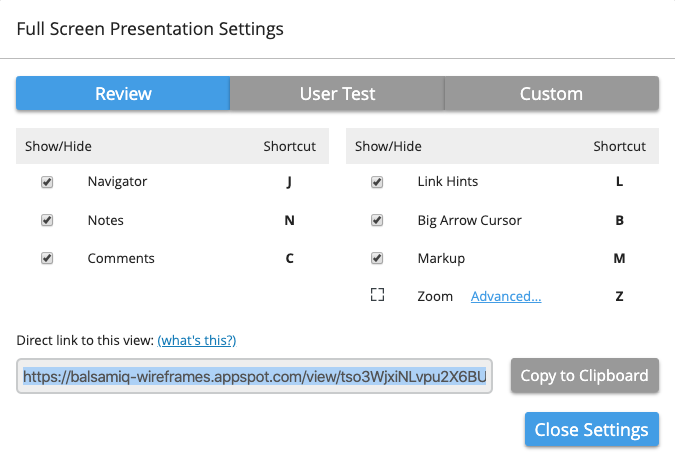Select the Review tab
Screen dimensions: 675x462
(123, 94)
